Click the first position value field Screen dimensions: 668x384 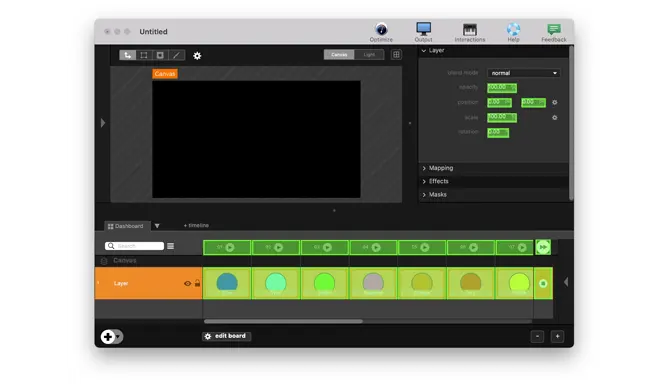click(x=499, y=103)
